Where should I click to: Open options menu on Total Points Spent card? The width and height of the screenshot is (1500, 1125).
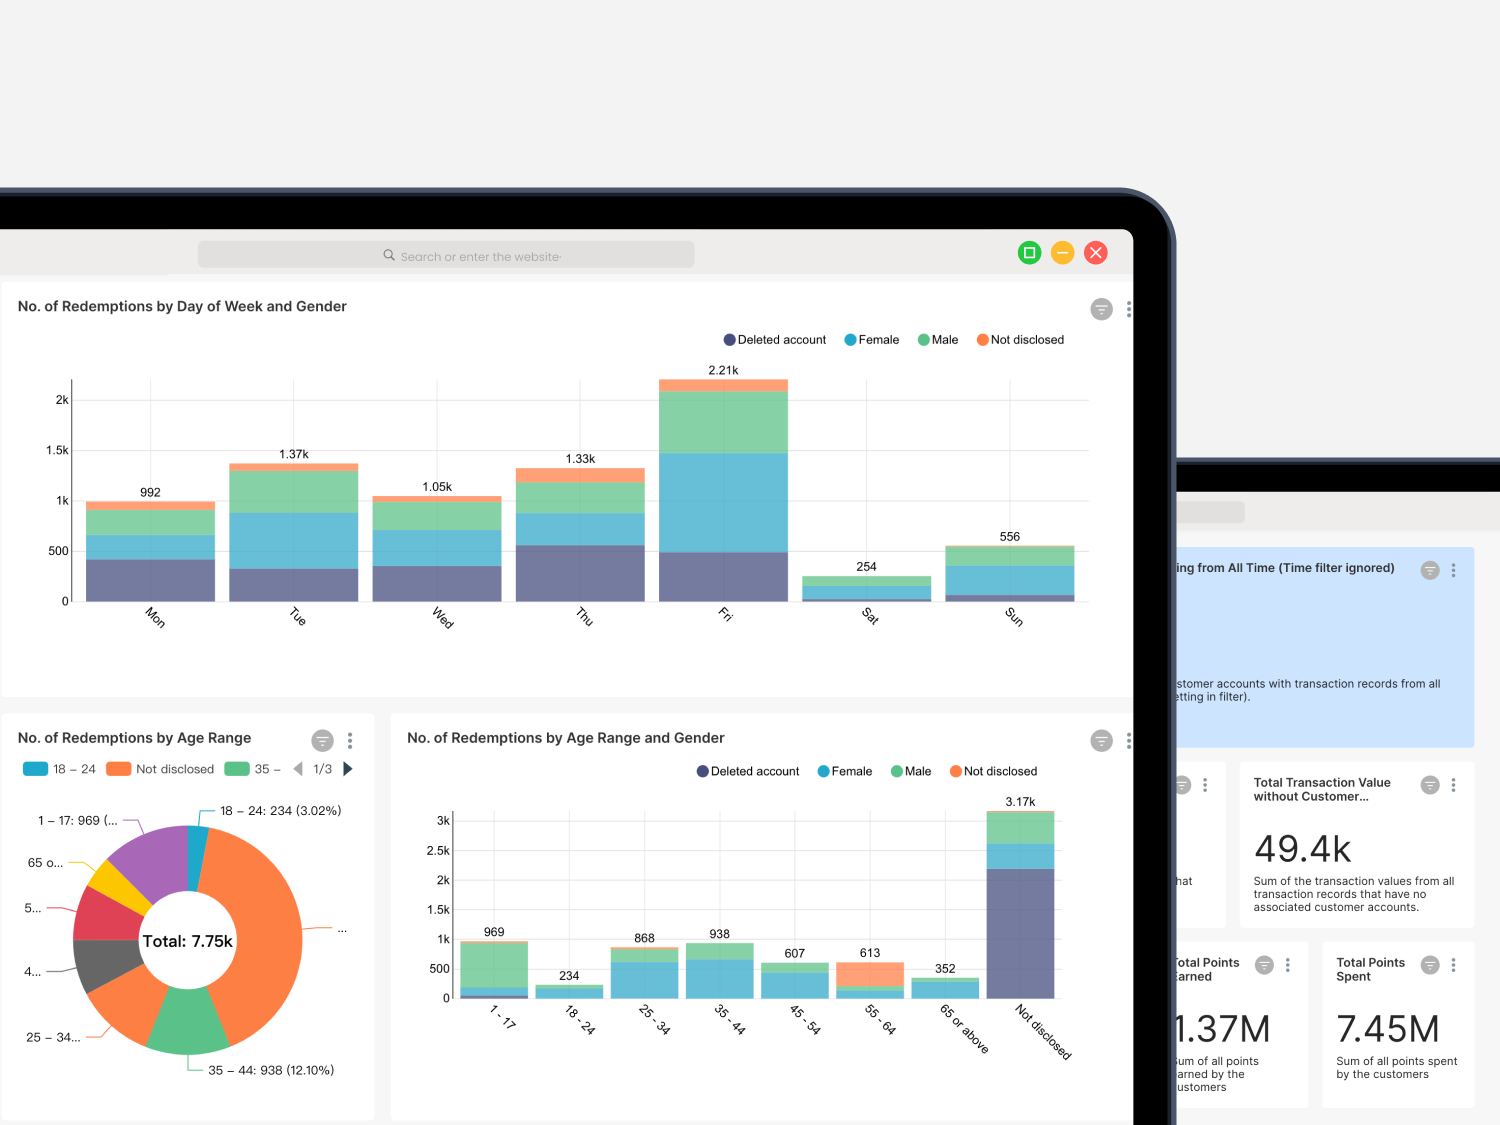click(1453, 965)
